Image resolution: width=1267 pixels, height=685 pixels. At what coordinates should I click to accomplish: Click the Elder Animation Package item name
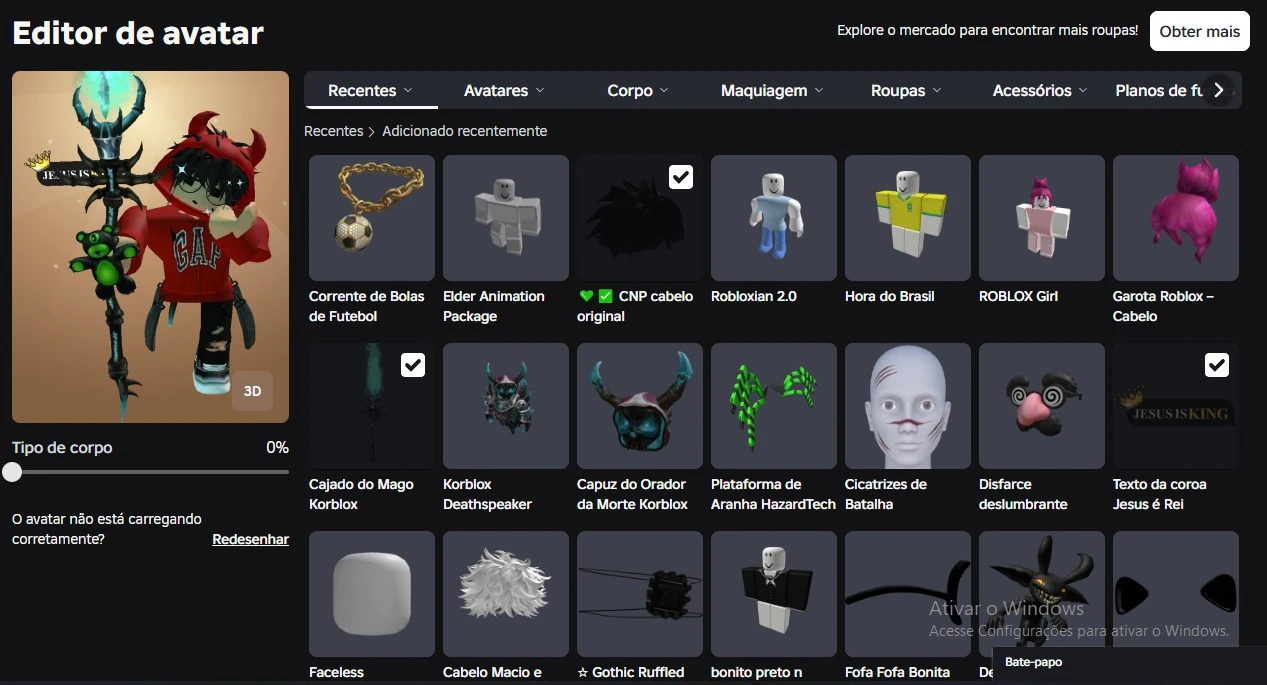click(x=494, y=306)
